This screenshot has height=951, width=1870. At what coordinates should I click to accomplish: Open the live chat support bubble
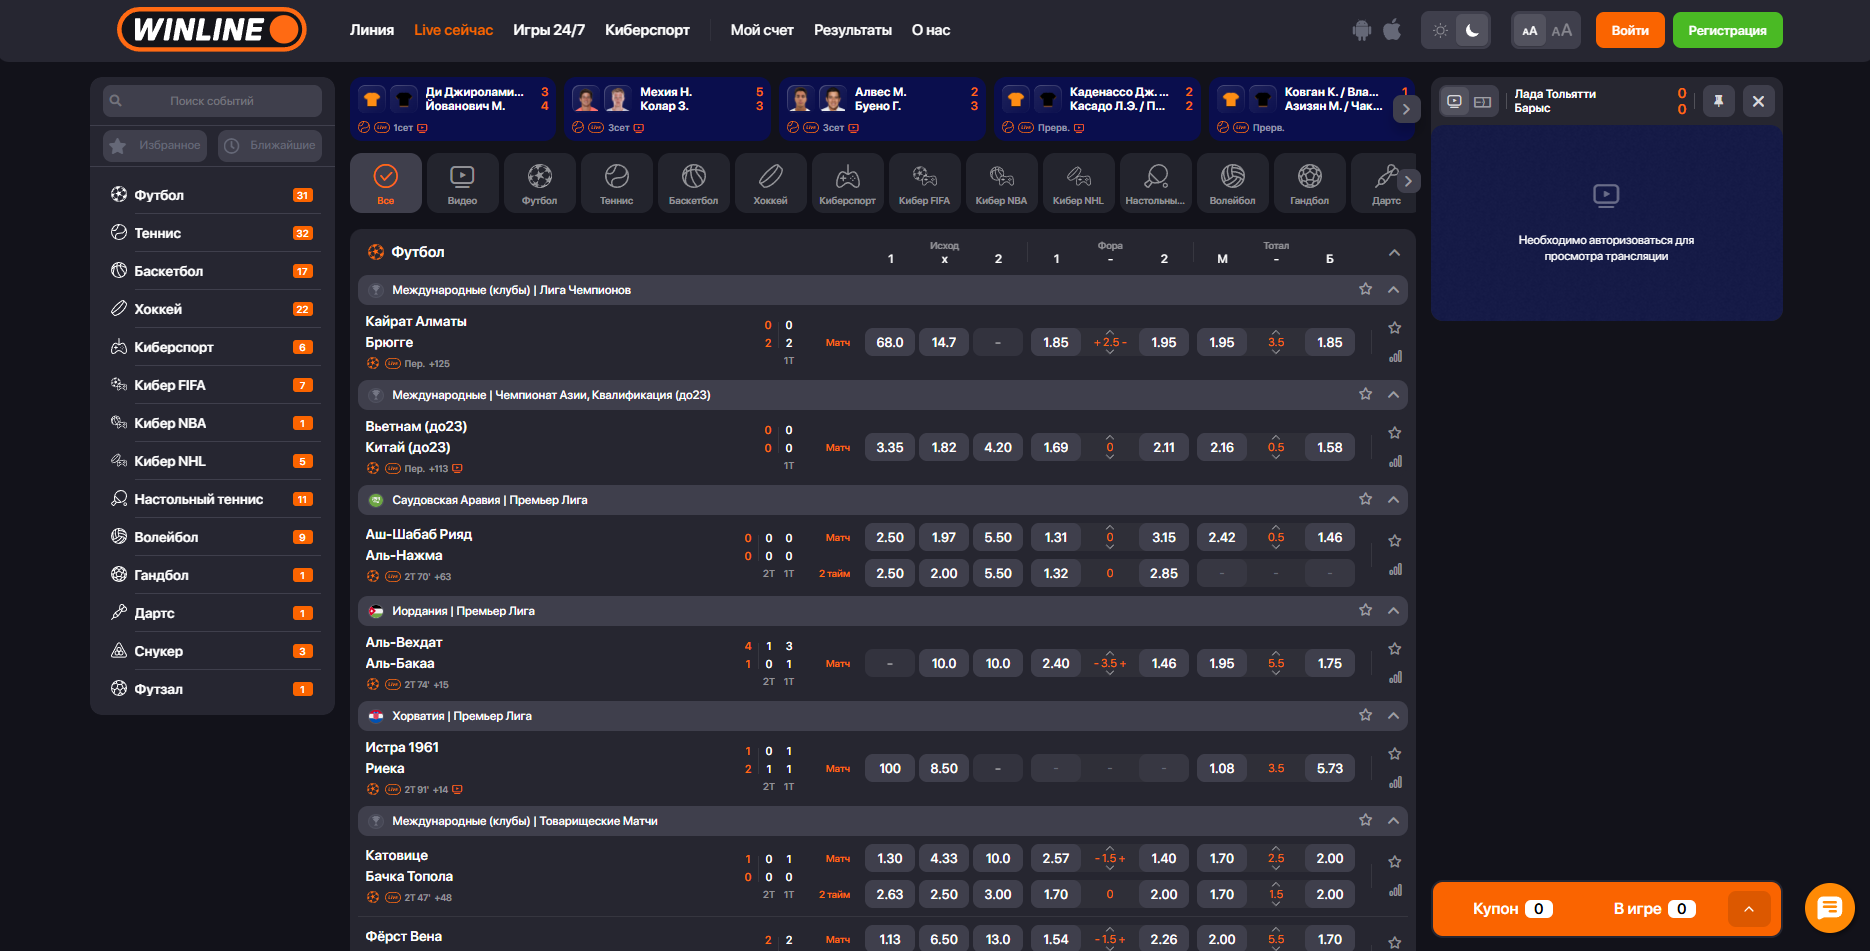pyautogui.click(x=1829, y=907)
